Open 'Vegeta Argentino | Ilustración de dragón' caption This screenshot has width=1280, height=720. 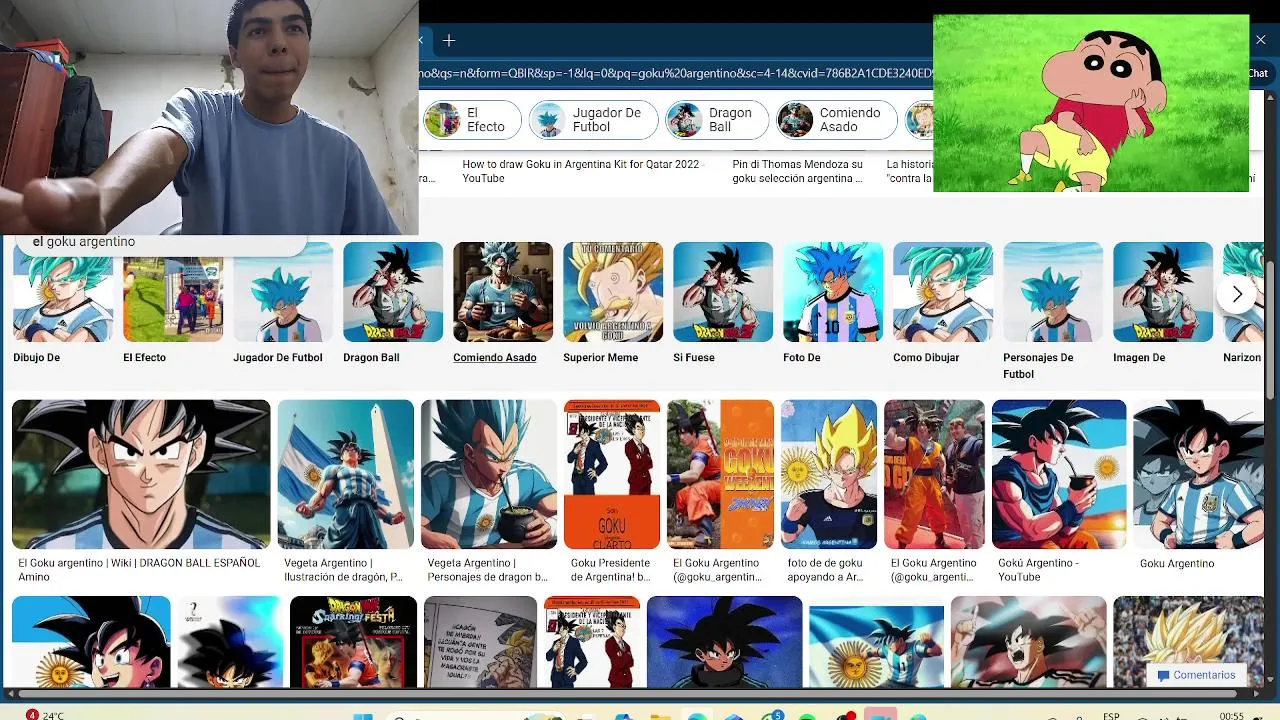click(x=344, y=570)
